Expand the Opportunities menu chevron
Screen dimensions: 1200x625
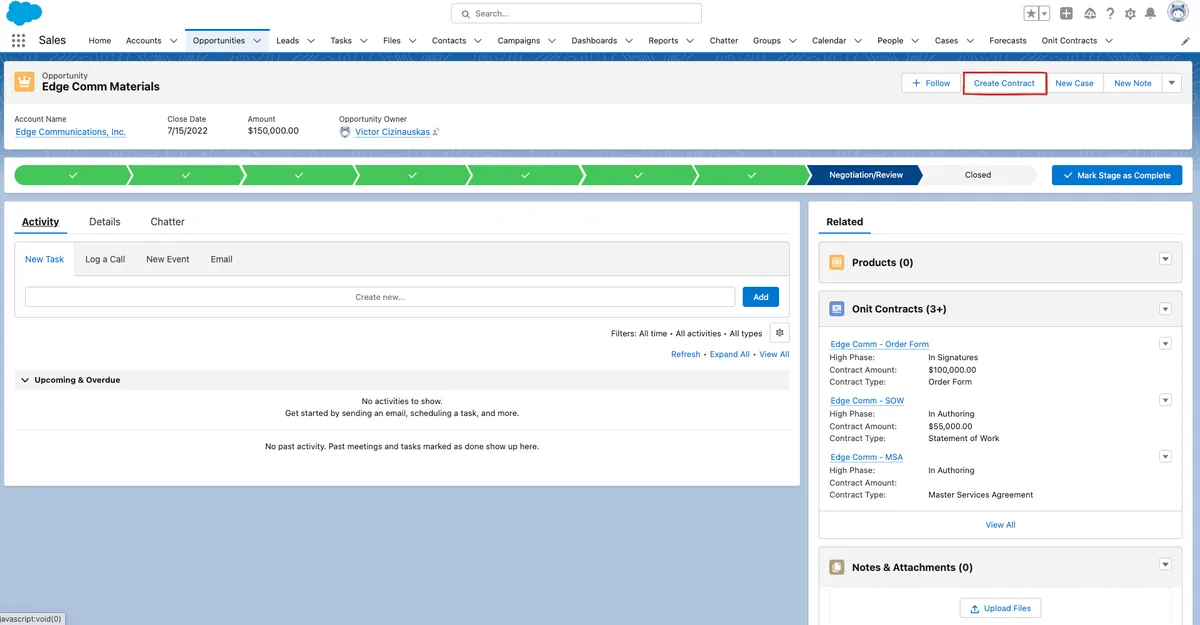pyautogui.click(x=257, y=41)
